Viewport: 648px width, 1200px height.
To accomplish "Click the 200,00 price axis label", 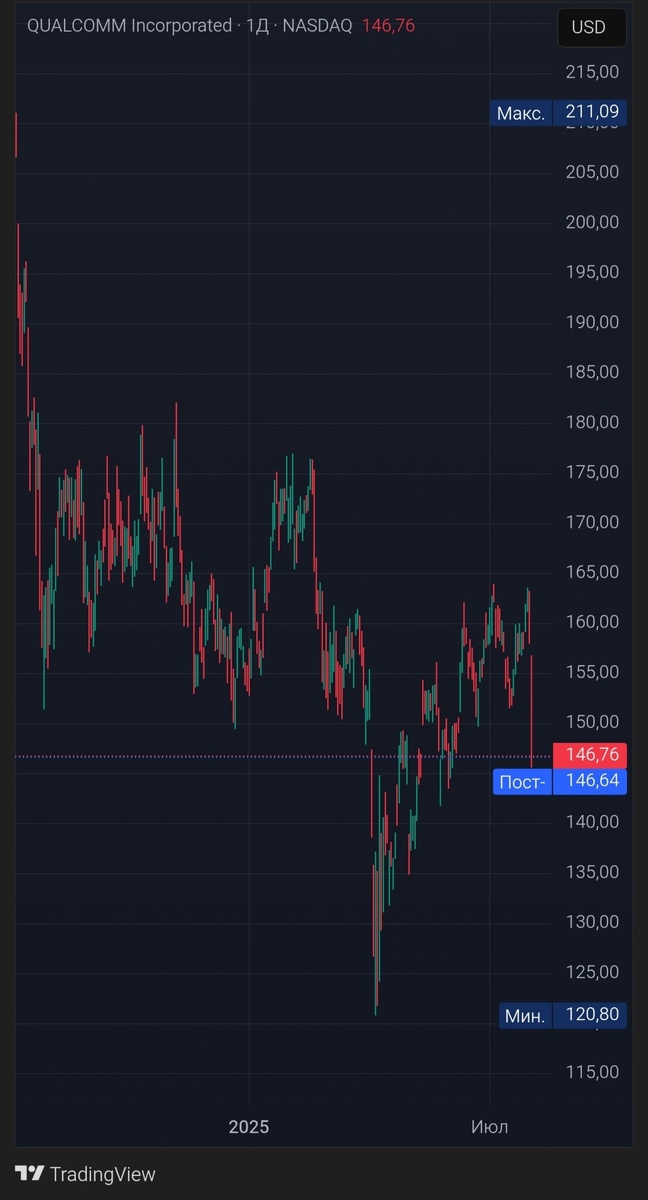I will (x=592, y=222).
